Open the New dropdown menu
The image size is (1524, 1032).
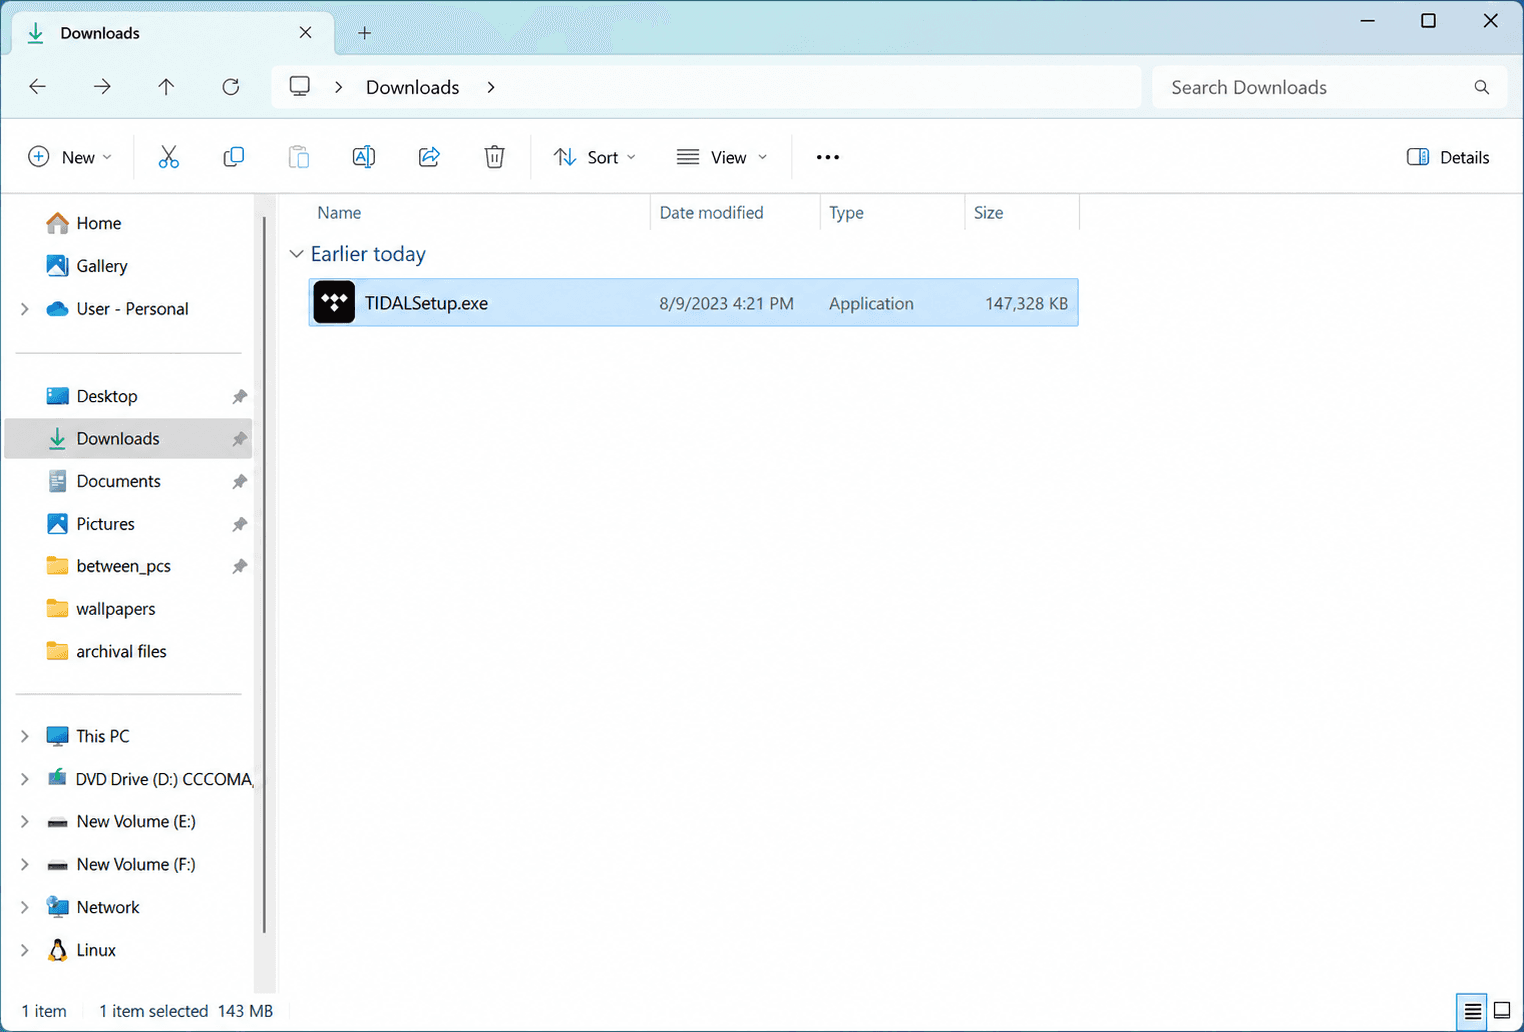(70, 157)
